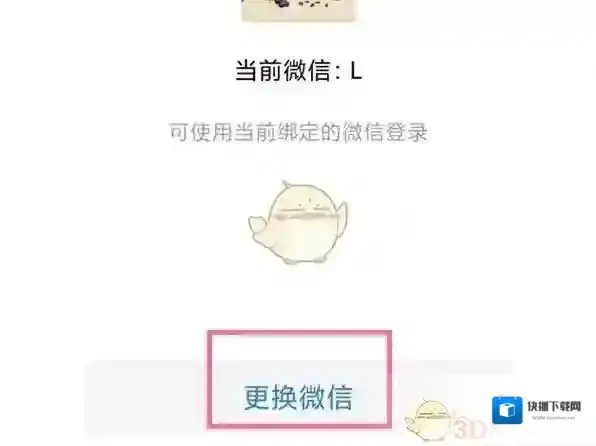
Task: Click the large chick mascot in center
Action: [298, 222]
